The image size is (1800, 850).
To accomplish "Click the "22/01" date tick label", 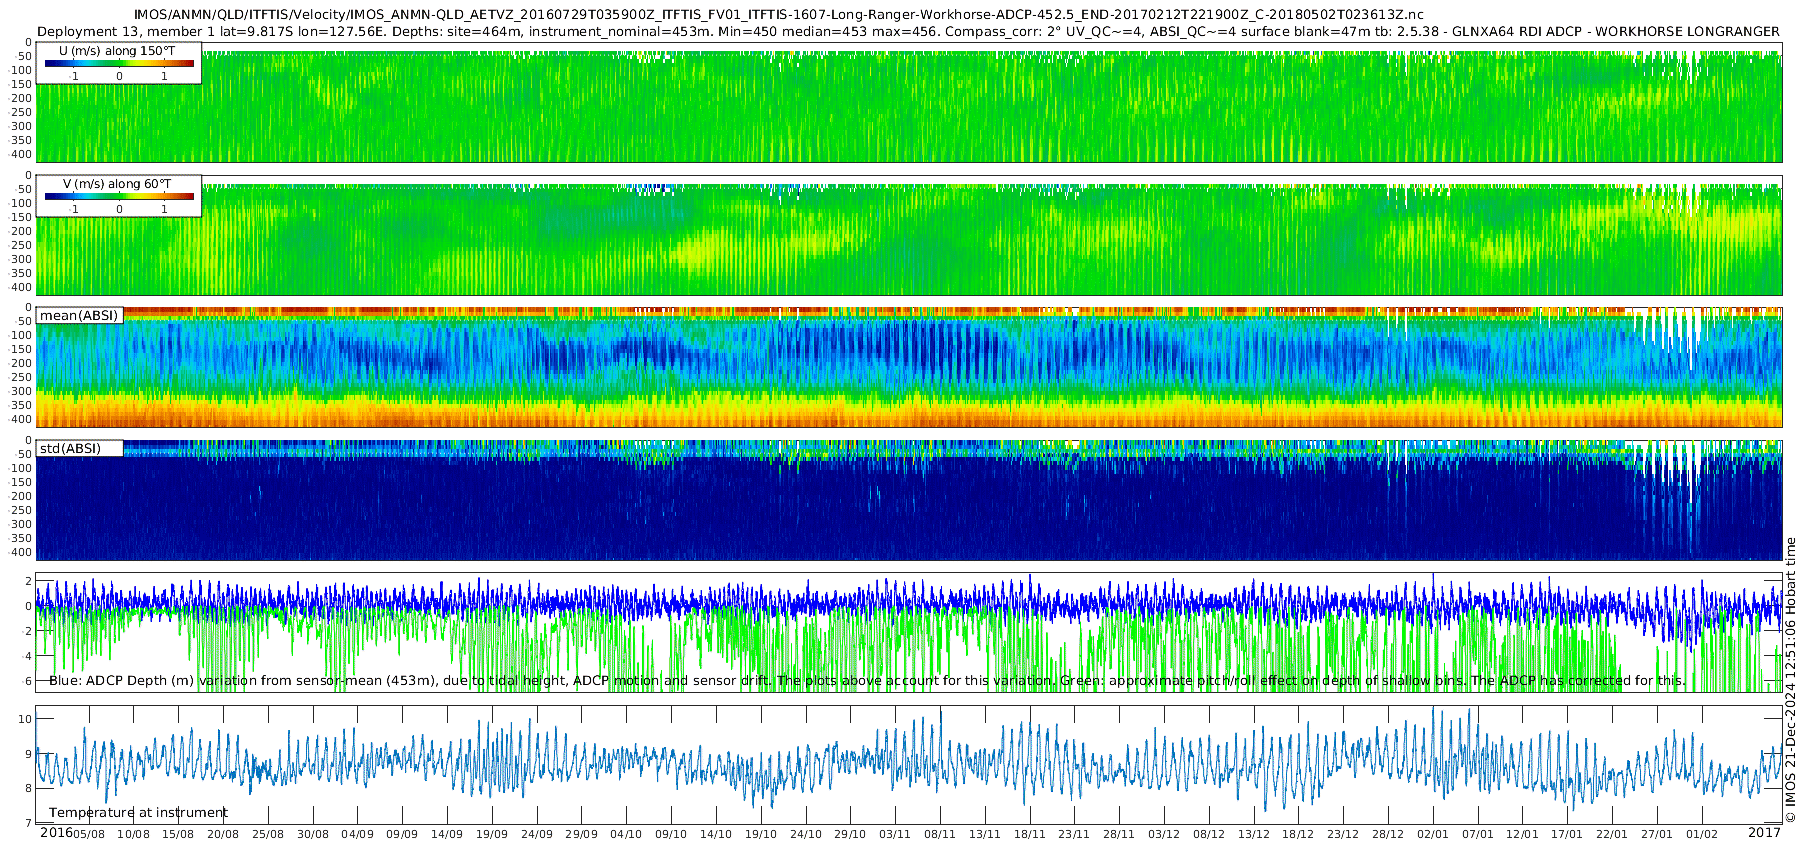I will click(x=1612, y=835).
